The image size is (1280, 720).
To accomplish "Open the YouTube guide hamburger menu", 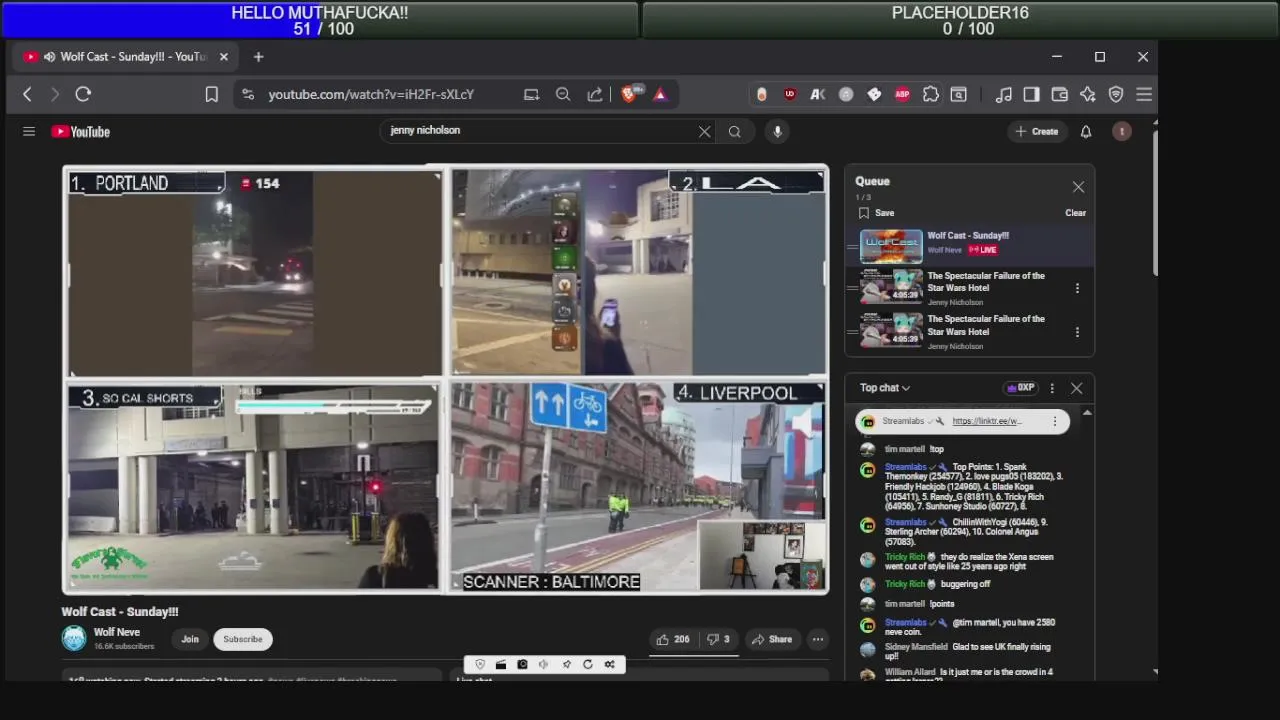I will (29, 131).
